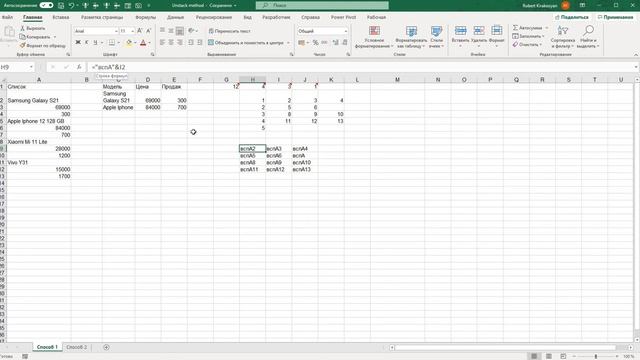This screenshot has height=360, width=640.
Task: Click the Sort and Filter icon
Action: coord(562,31)
